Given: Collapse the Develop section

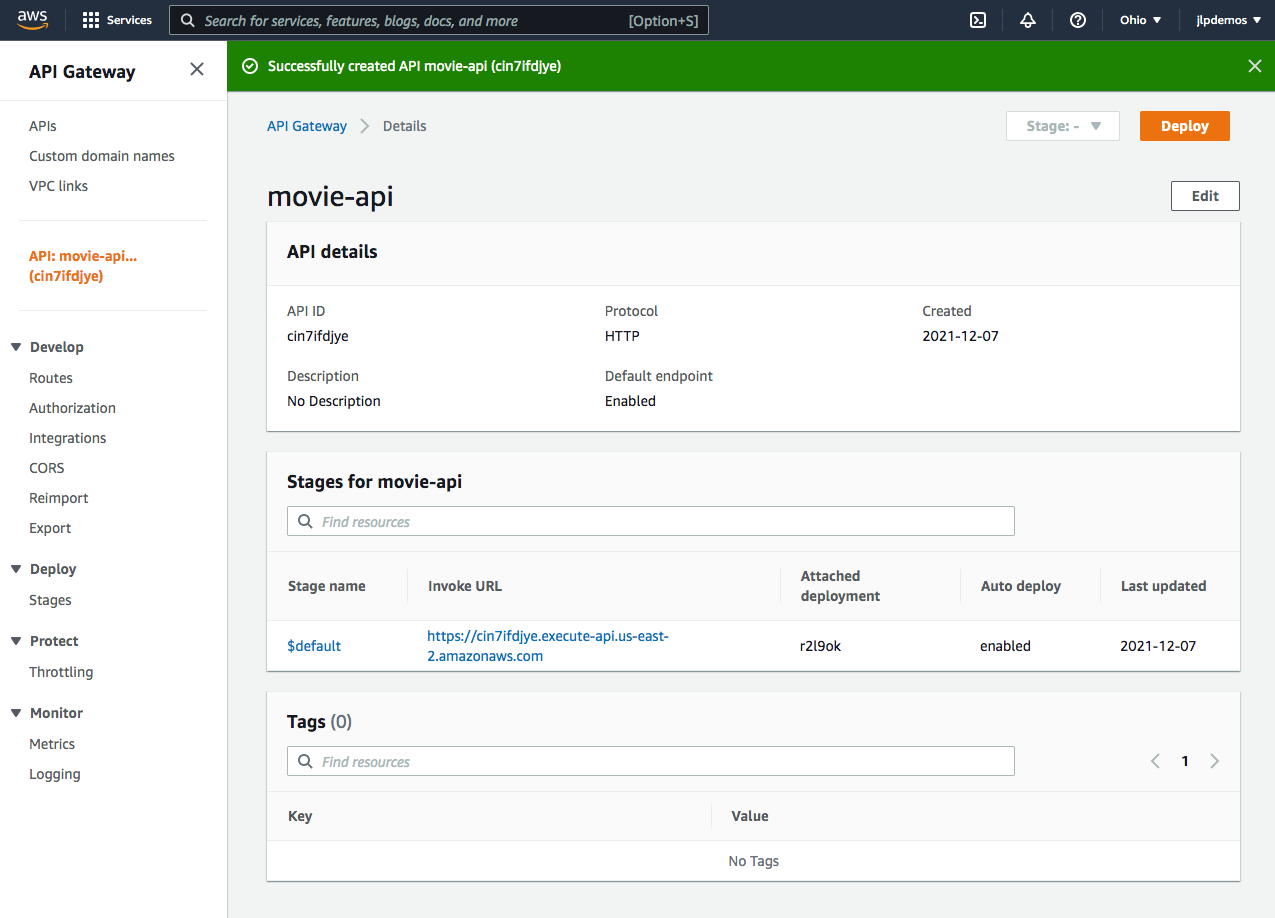Looking at the screenshot, I should [16, 347].
